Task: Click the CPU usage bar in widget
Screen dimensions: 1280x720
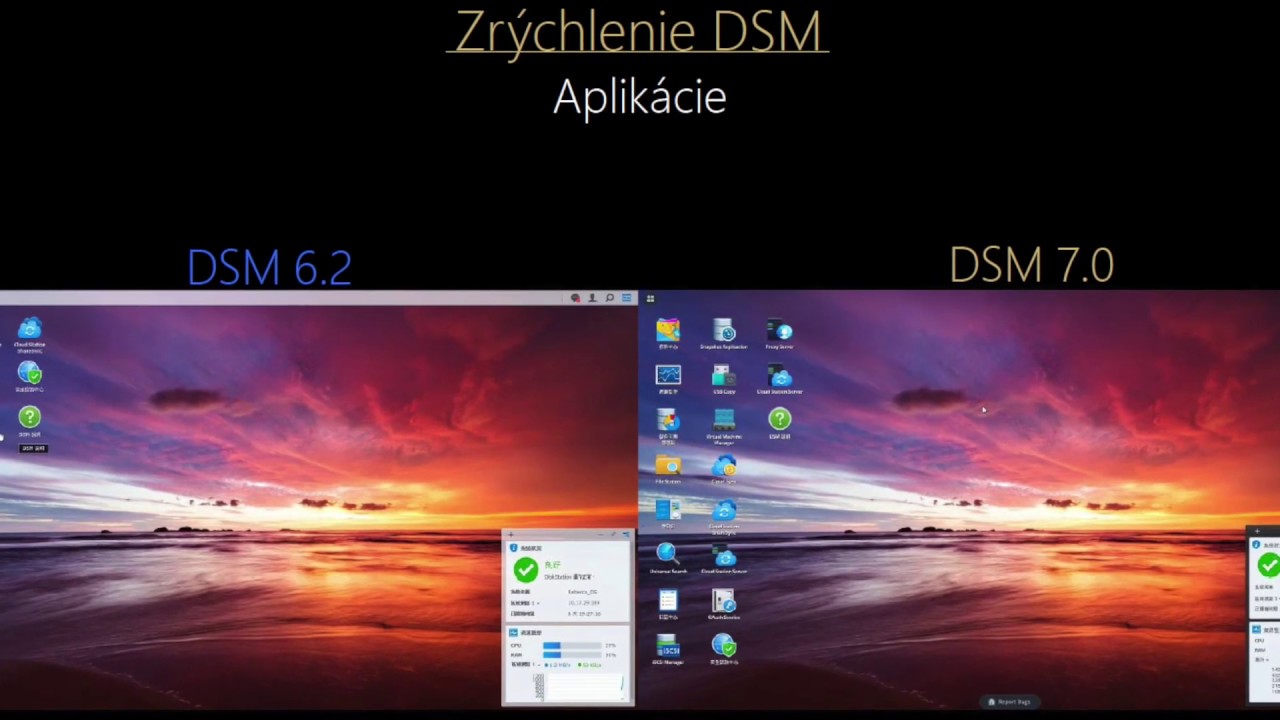Action: (x=572, y=646)
